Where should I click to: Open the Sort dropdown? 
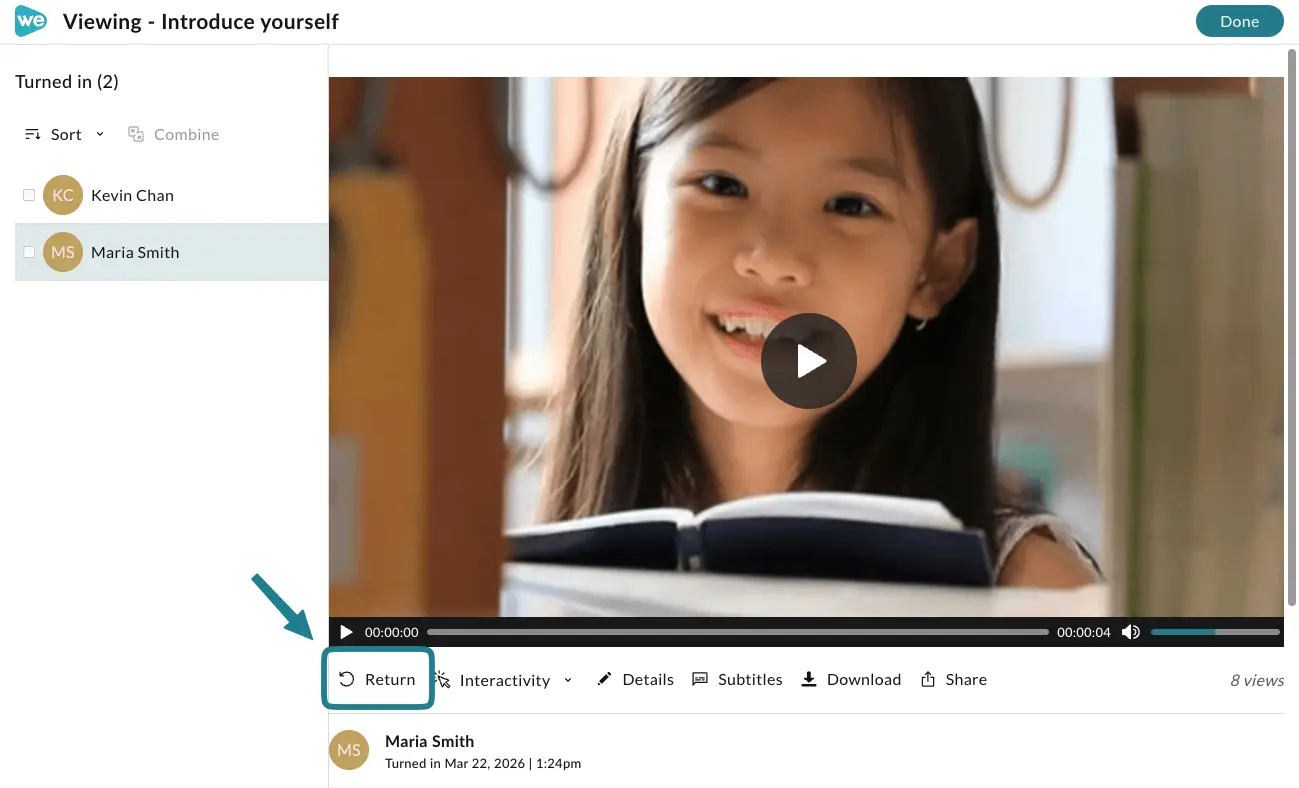(x=65, y=134)
